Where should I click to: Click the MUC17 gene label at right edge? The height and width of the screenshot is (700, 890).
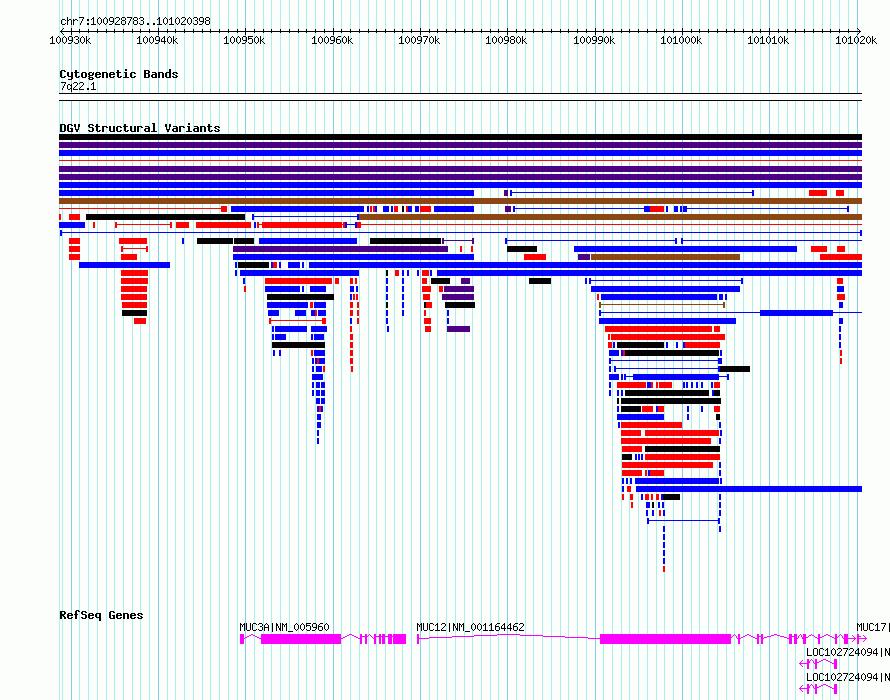(x=872, y=627)
